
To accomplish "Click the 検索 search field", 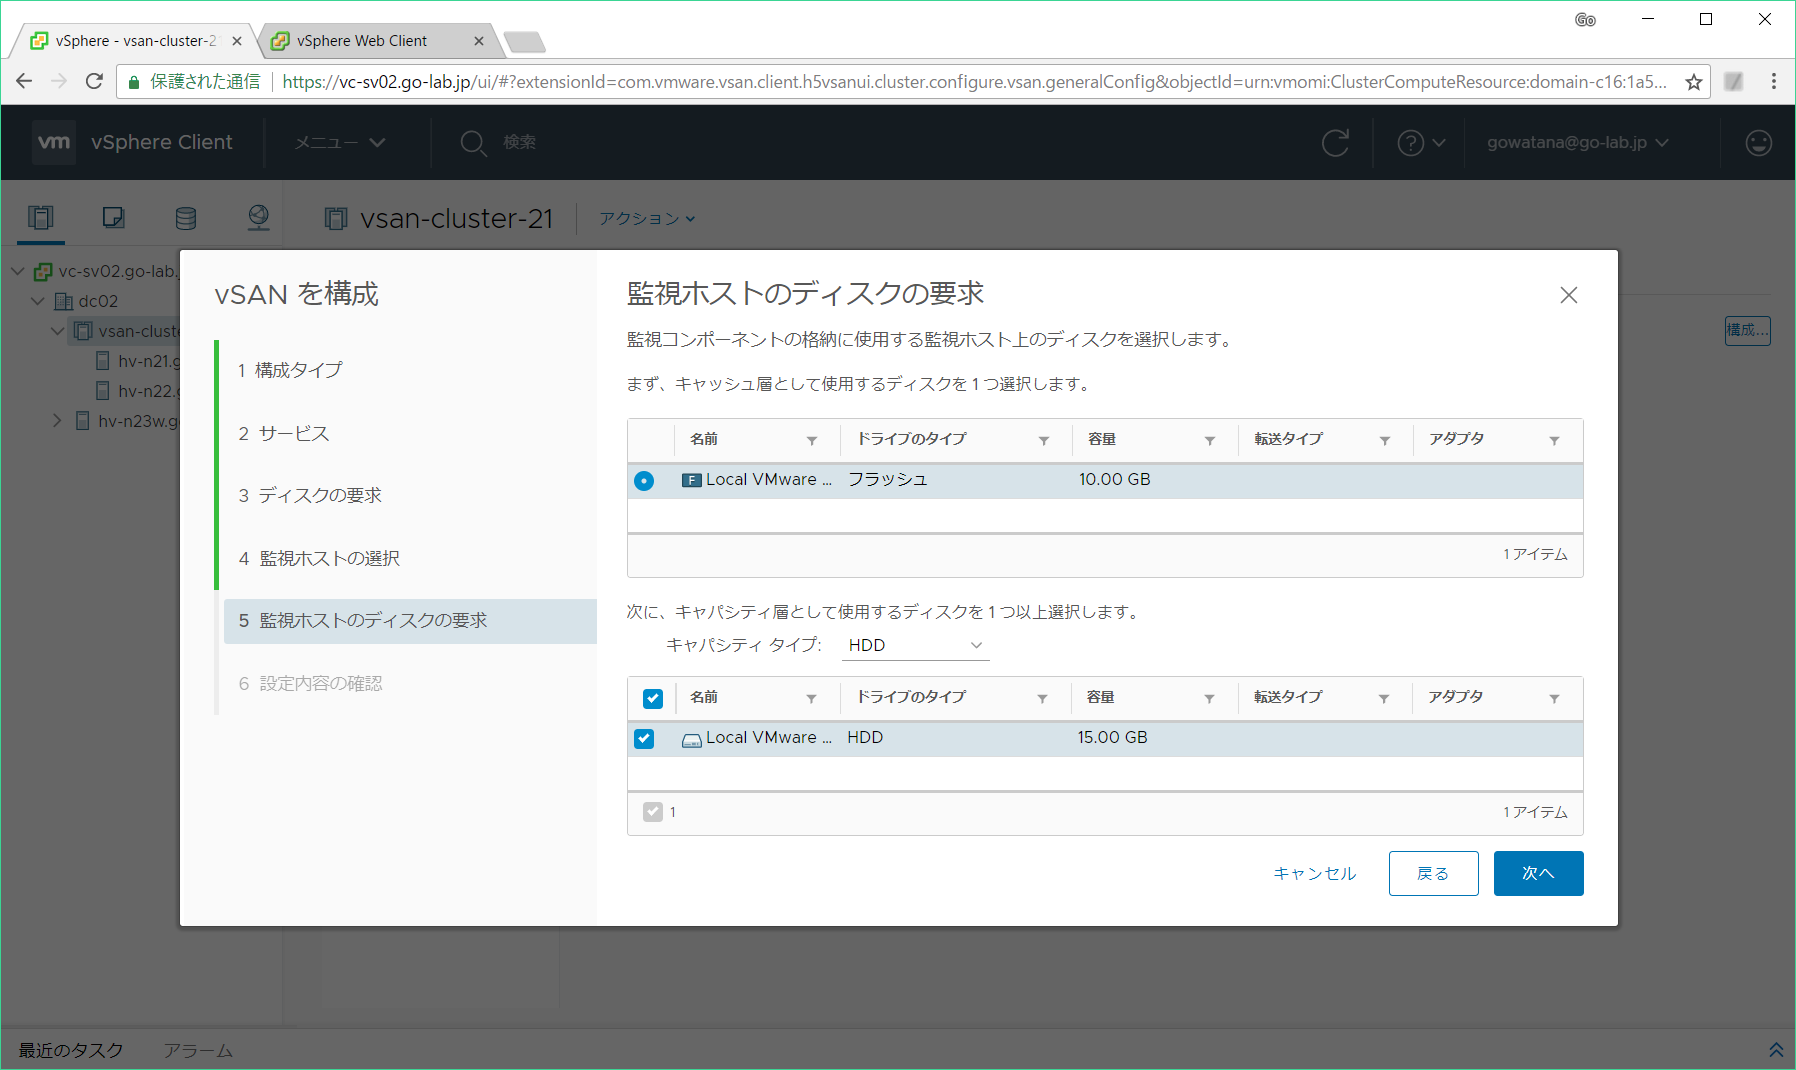I will pos(519,142).
